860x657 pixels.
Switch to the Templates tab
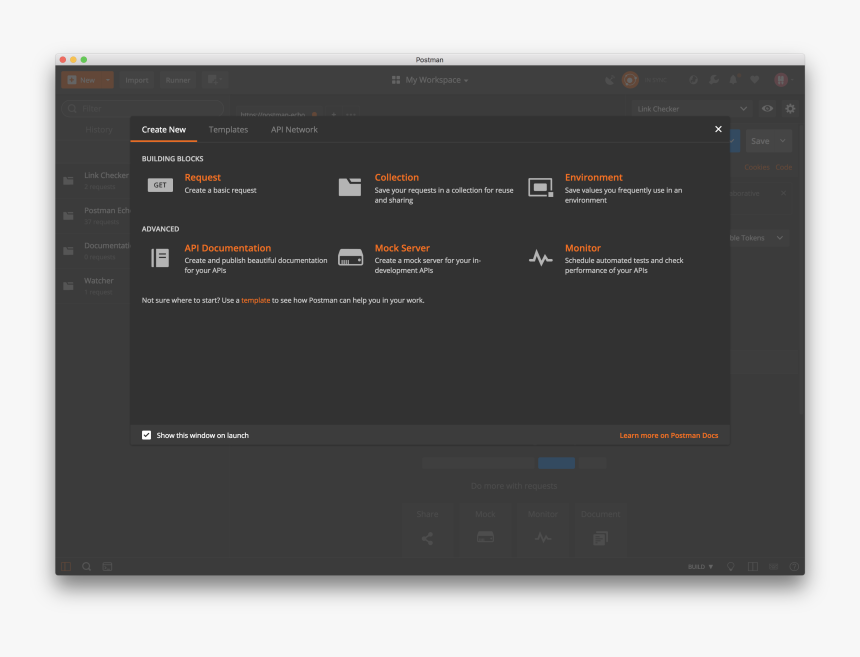(x=228, y=130)
